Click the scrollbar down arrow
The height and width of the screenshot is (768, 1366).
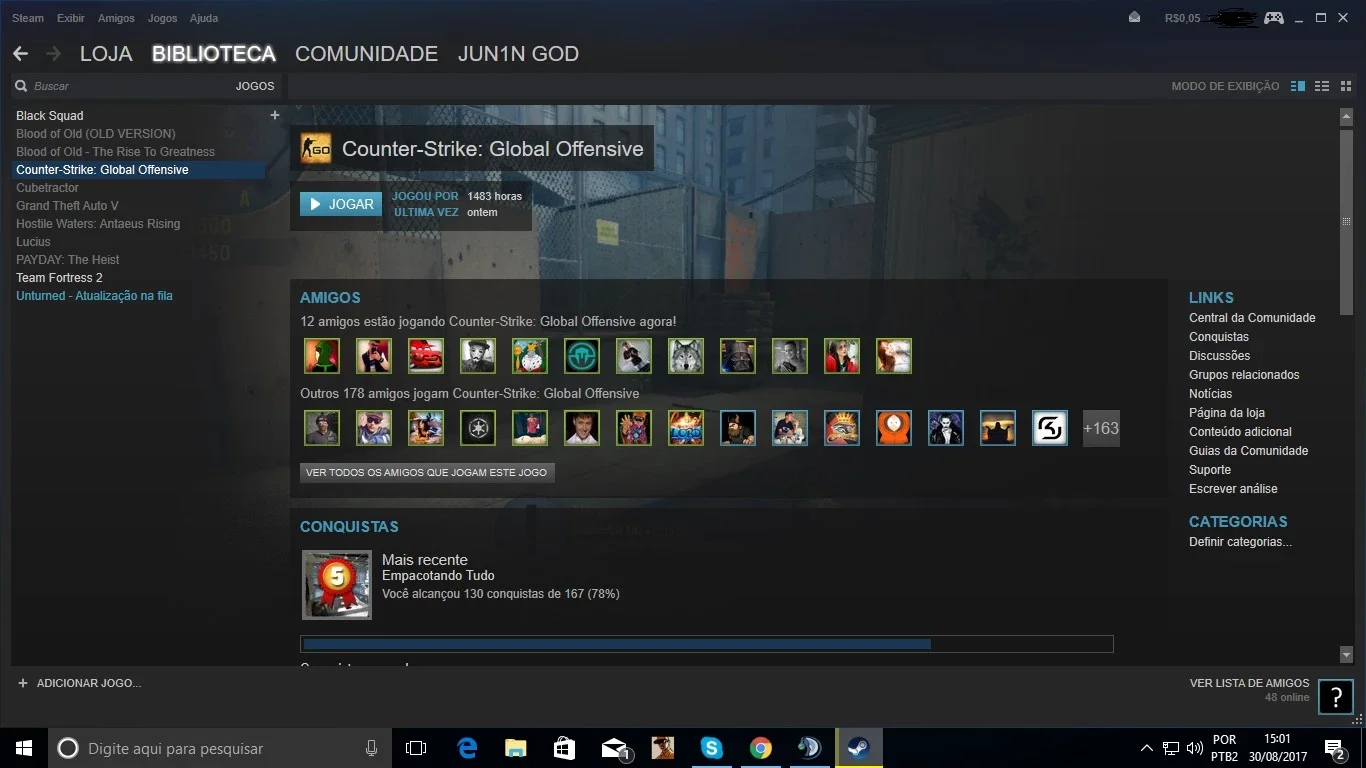click(1346, 654)
